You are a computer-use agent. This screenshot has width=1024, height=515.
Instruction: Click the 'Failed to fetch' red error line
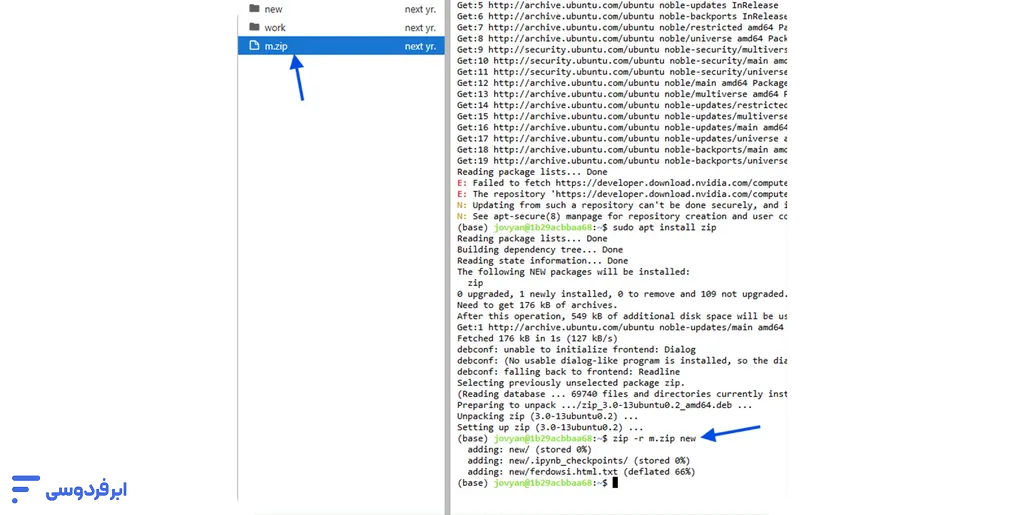[x=620, y=183]
